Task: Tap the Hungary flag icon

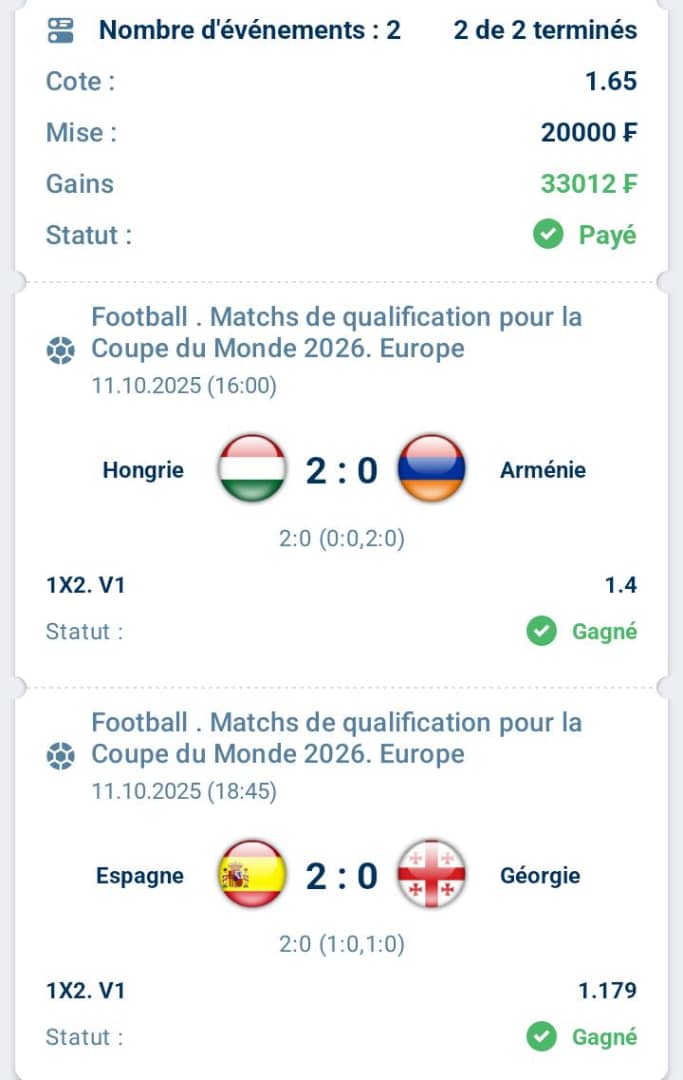Action: [252, 468]
